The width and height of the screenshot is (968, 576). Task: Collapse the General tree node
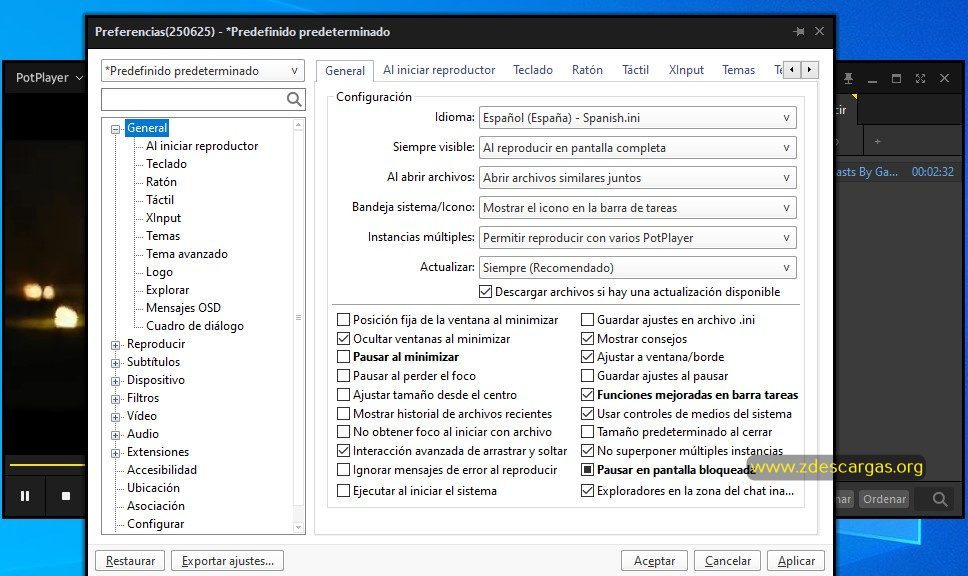pyautogui.click(x=115, y=129)
